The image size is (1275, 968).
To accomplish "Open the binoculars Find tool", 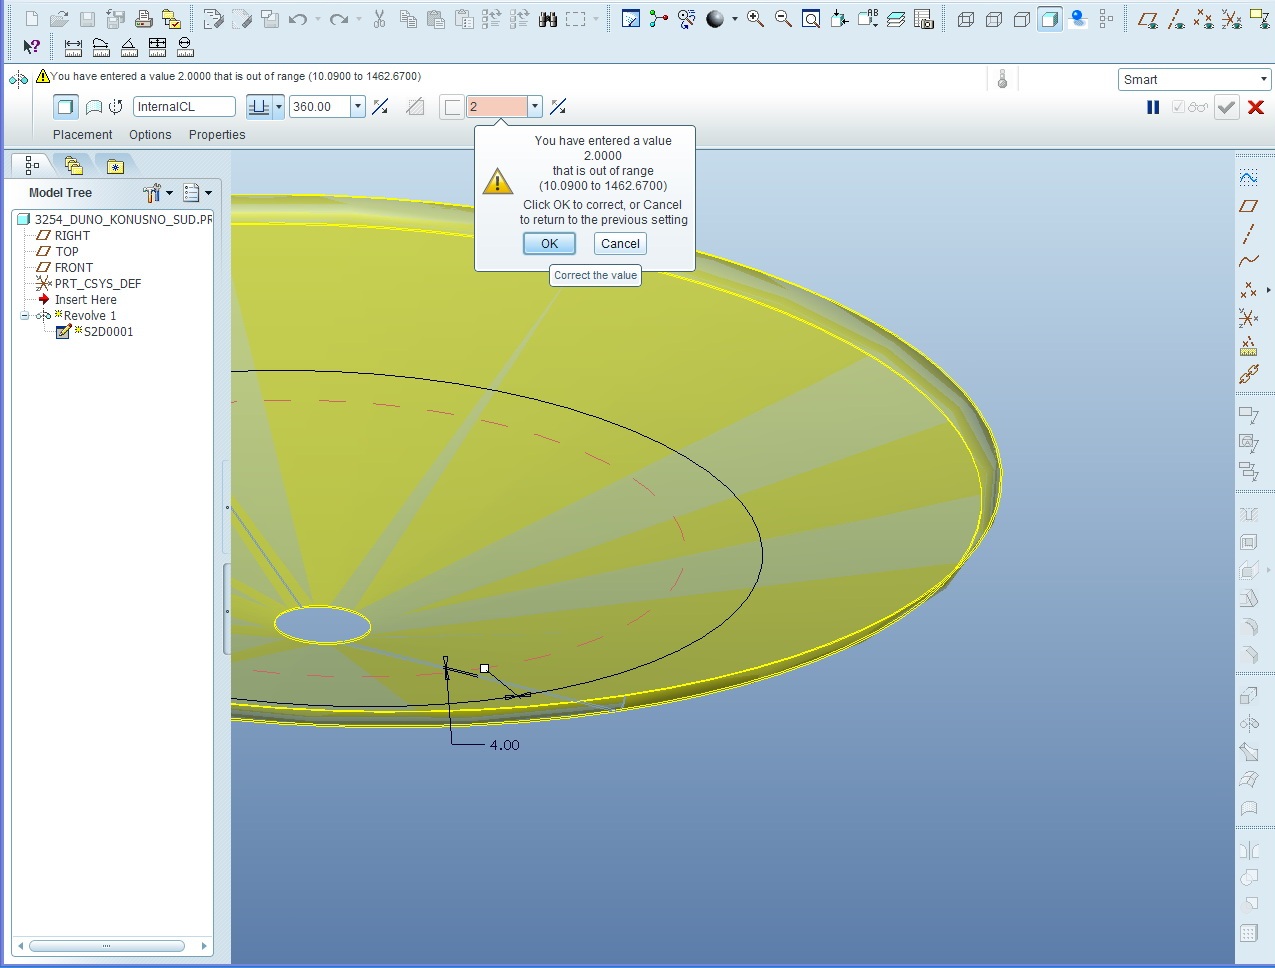I will coord(547,19).
